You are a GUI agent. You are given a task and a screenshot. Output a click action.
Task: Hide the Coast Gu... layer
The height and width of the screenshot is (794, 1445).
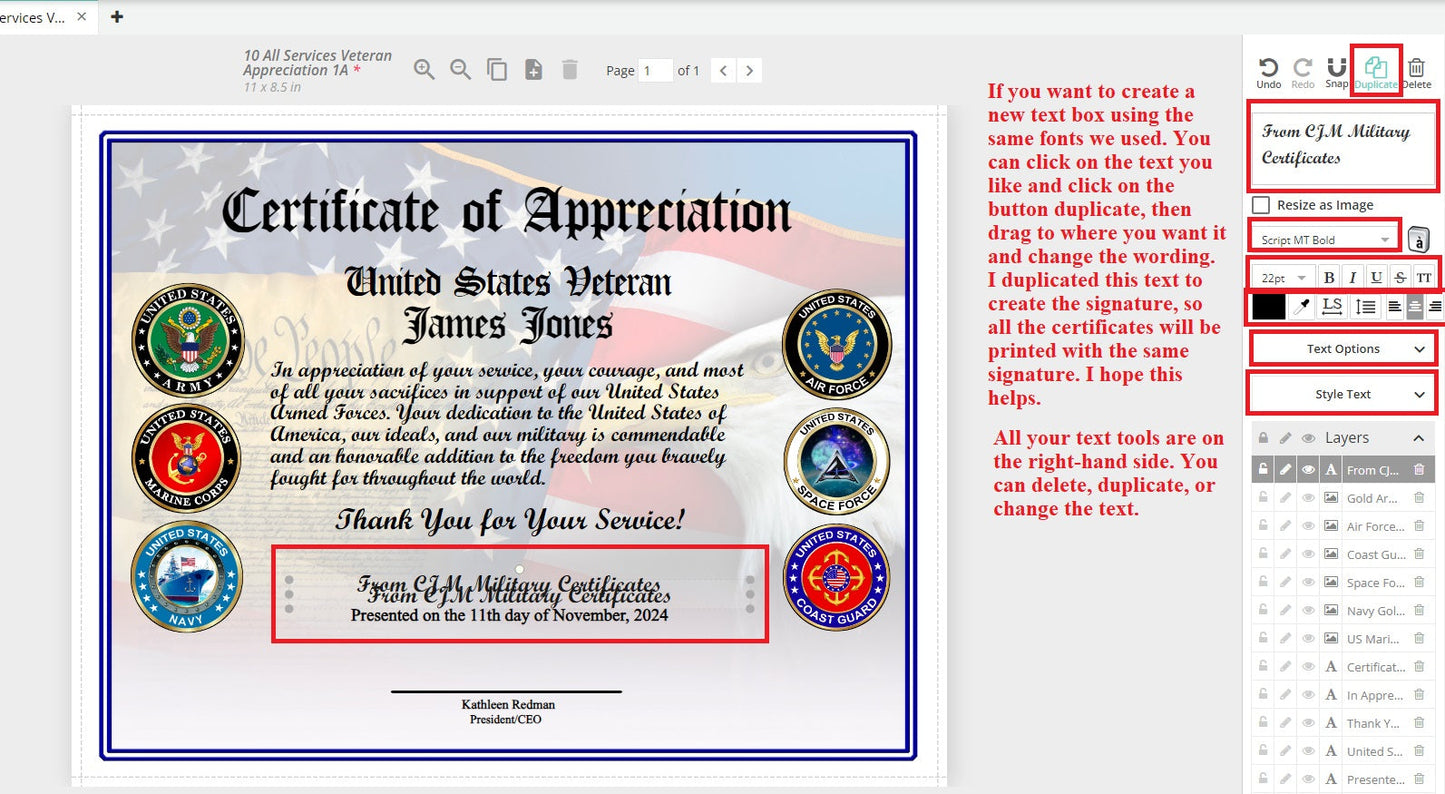click(1308, 554)
